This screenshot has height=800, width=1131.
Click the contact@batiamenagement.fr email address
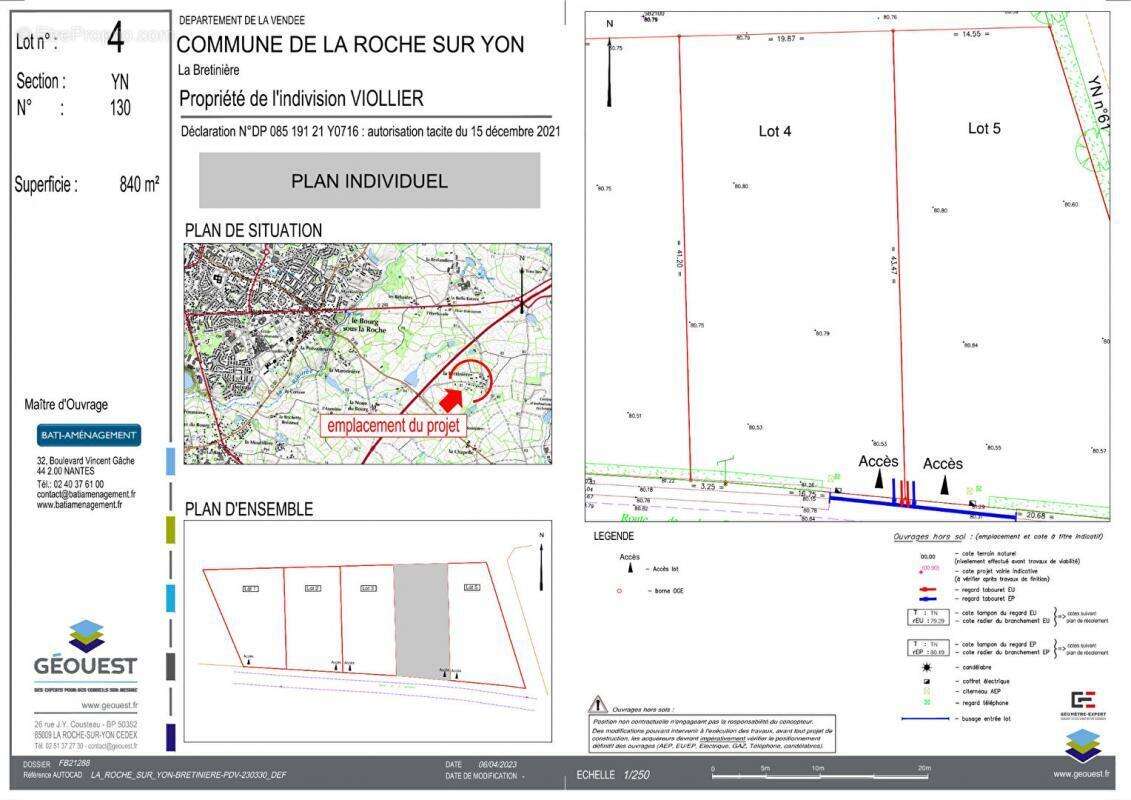(87, 494)
